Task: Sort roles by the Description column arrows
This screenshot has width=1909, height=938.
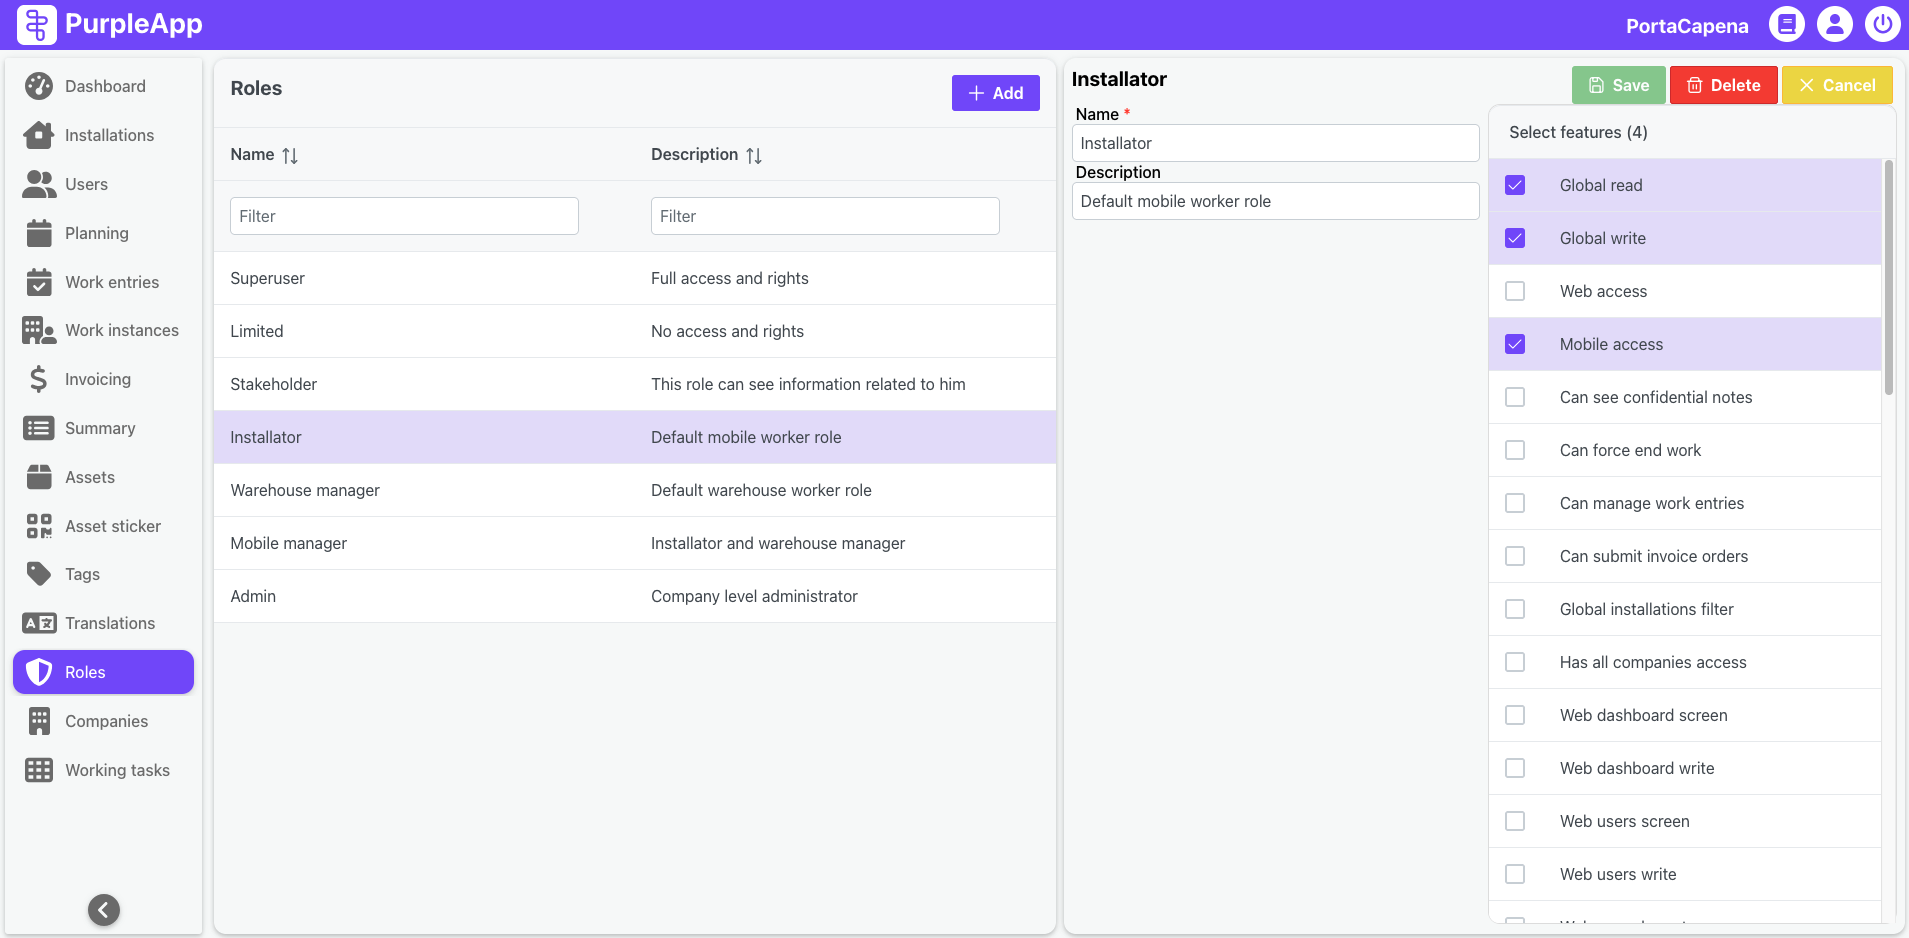Action: point(754,155)
